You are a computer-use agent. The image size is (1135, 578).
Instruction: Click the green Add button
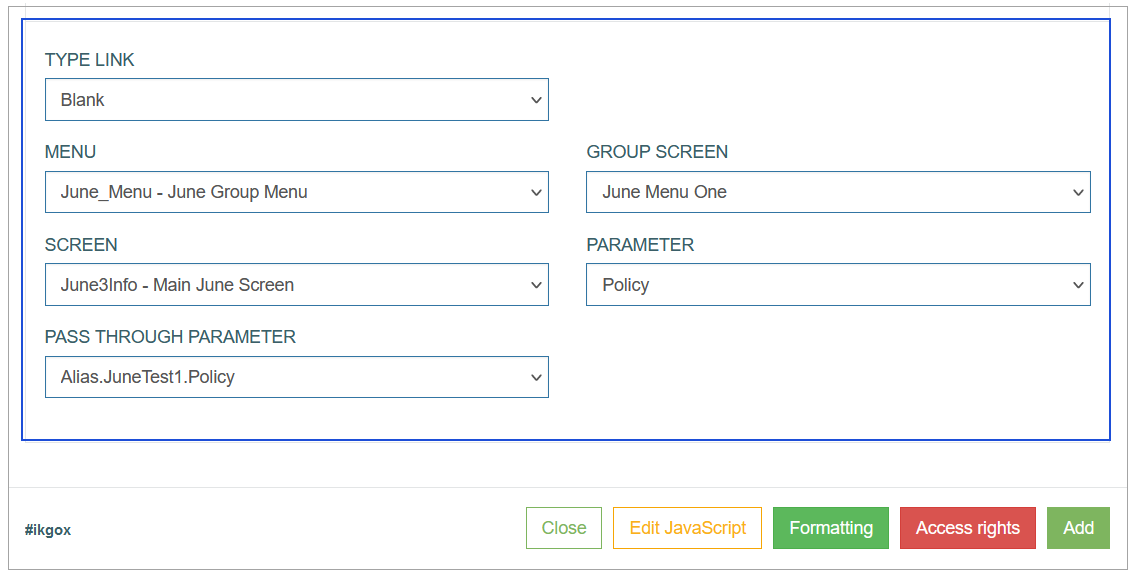(x=1079, y=528)
